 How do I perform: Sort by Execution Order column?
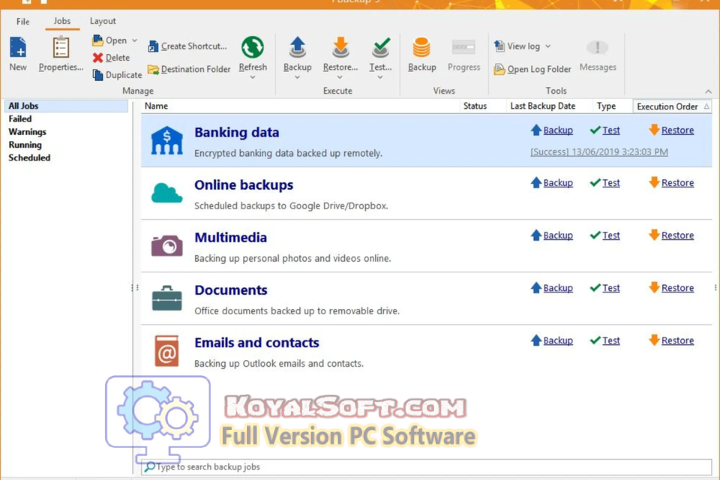pos(672,107)
